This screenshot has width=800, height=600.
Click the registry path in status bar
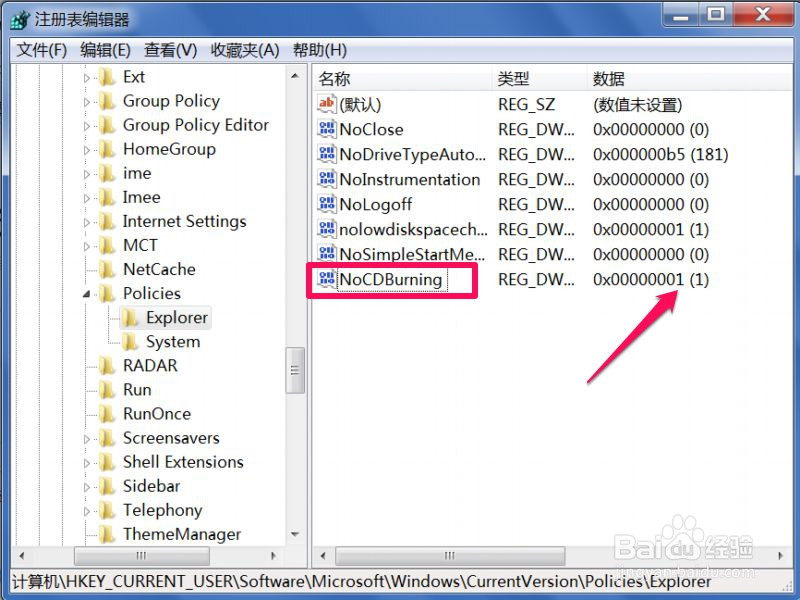coord(362,582)
